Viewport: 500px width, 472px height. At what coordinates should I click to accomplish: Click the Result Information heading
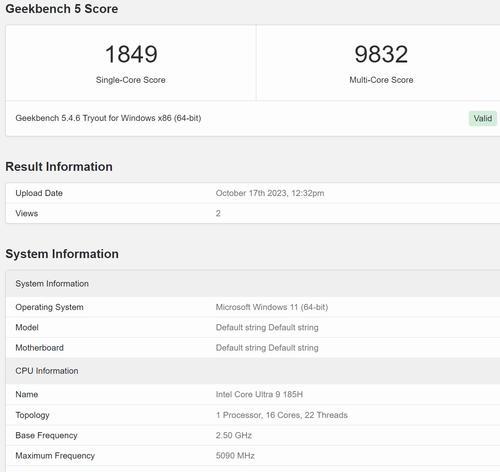(x=59, y=166)
